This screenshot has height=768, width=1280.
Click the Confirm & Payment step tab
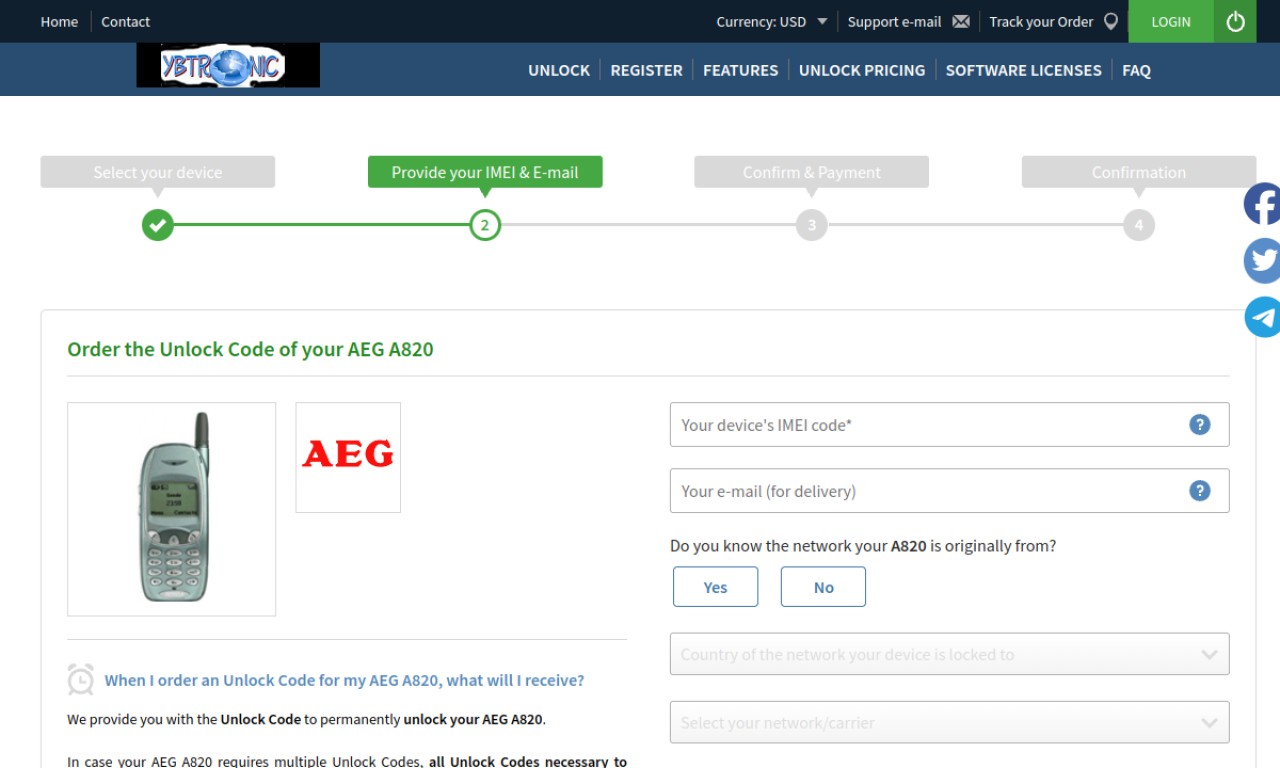pyautogui.click(x=812, y=172)
